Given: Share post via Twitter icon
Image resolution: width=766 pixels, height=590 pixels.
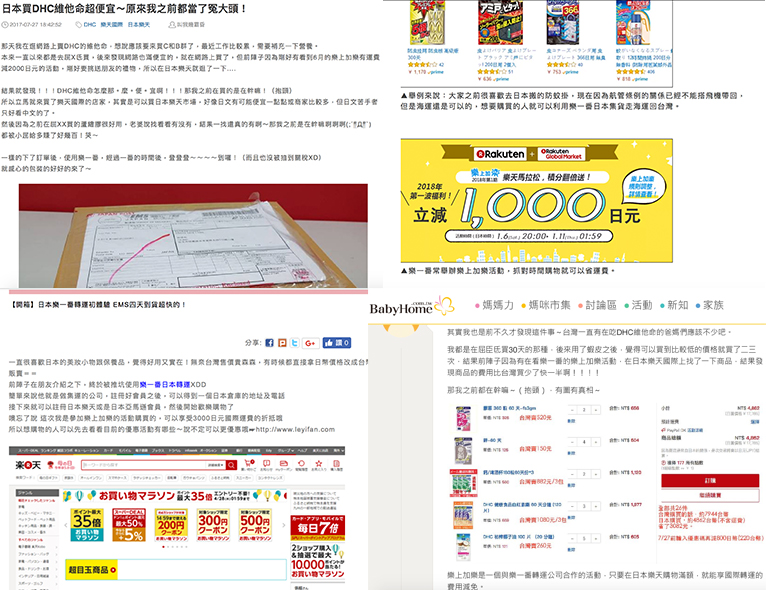Looking at the screenshot, I should click(x=295, y=343).
